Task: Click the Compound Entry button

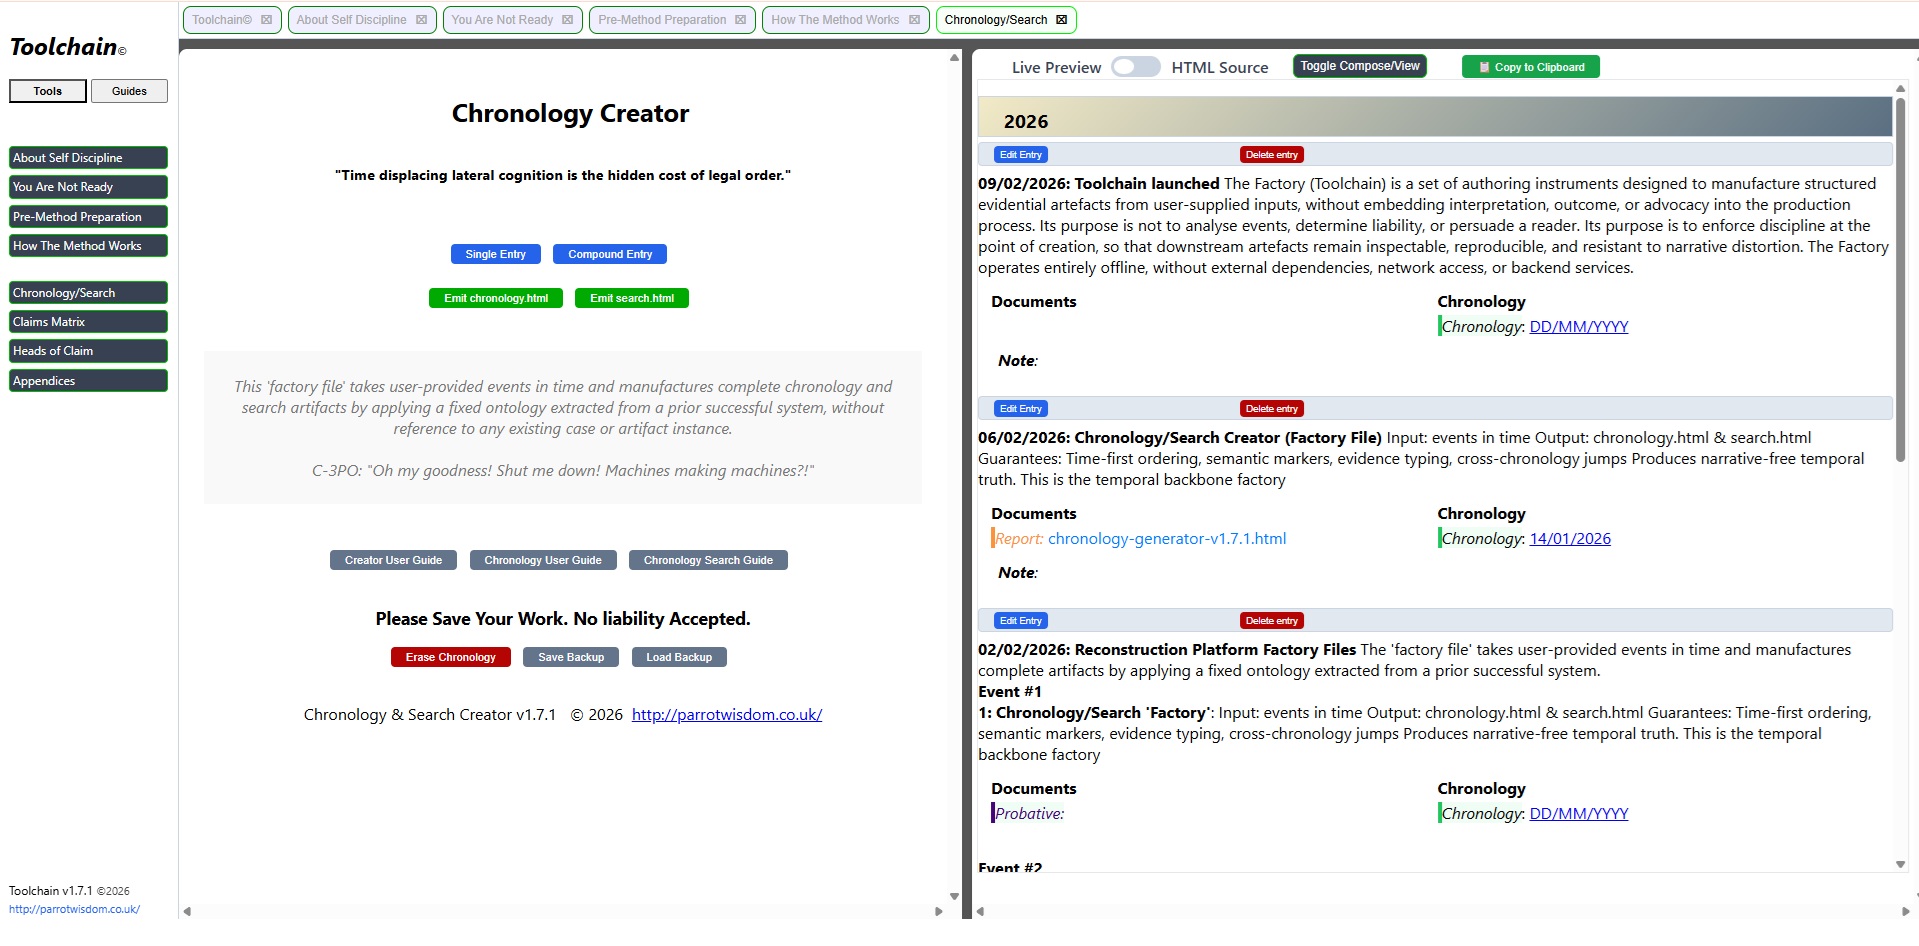Action: pyautogui.click(x=610, y=254)
